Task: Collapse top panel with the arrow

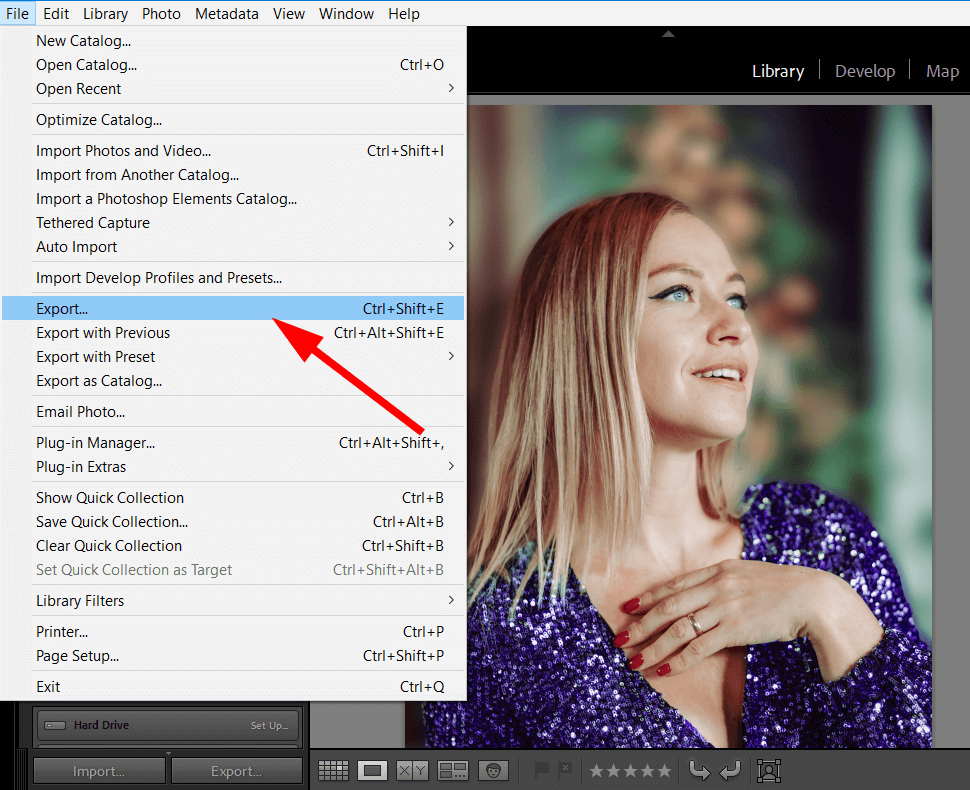Action: pyautogui.click(x=668, y=34)
